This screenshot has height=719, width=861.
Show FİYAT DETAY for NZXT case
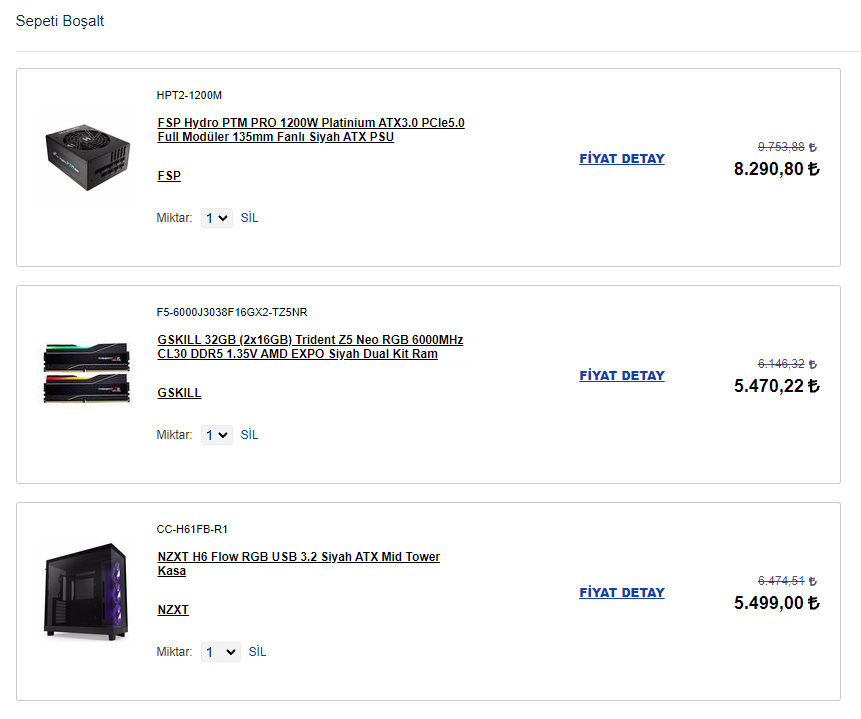[622, 593]
